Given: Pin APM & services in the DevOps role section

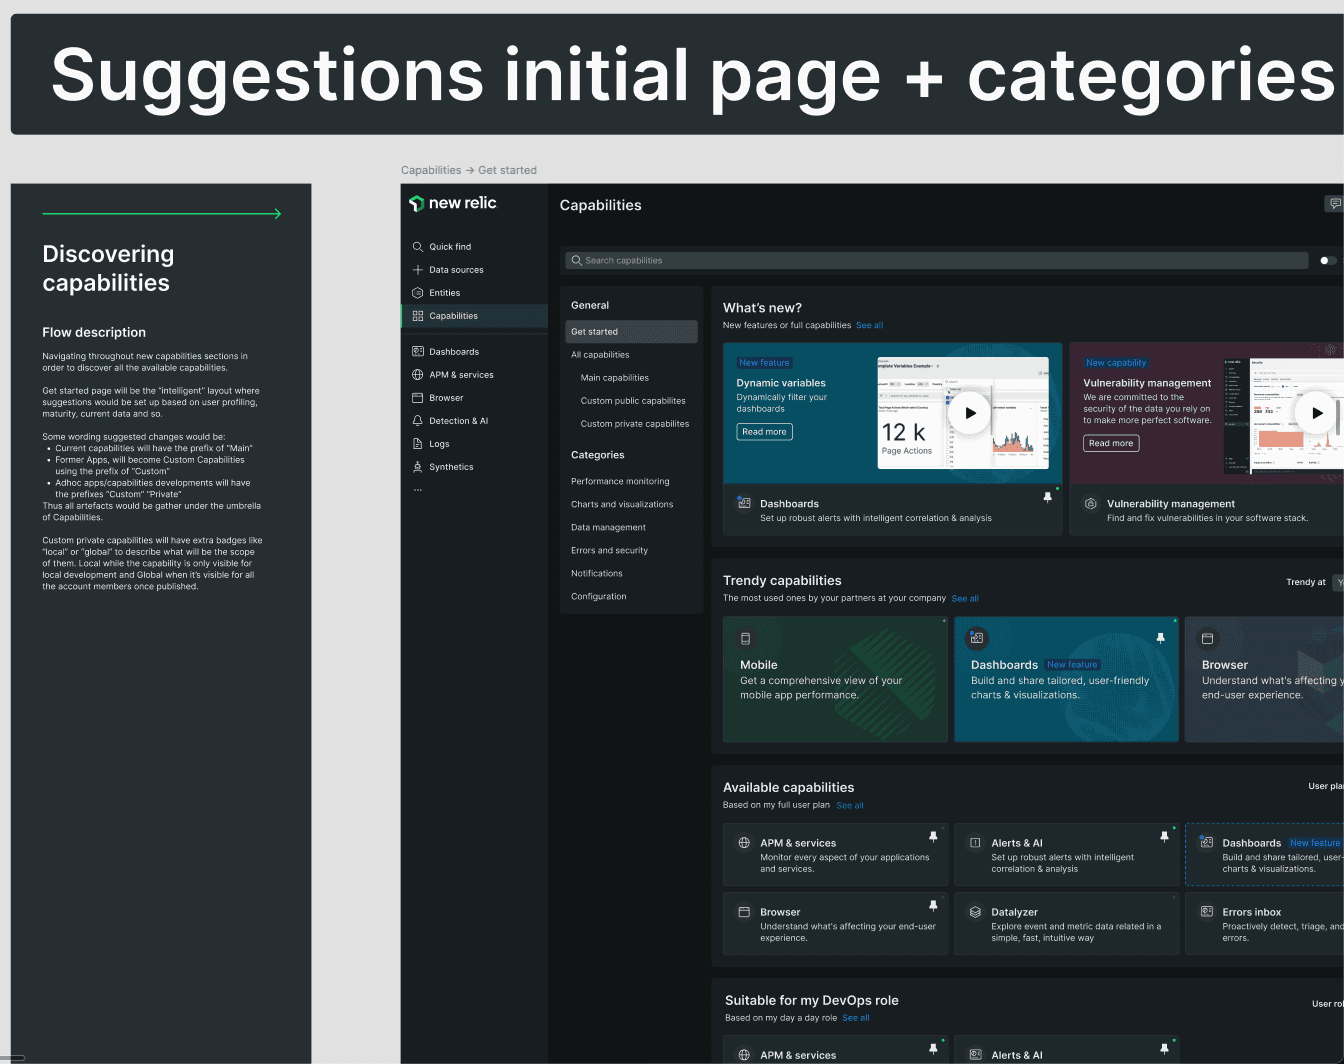Looking at the screenshot, I should tap(933, 1048).
